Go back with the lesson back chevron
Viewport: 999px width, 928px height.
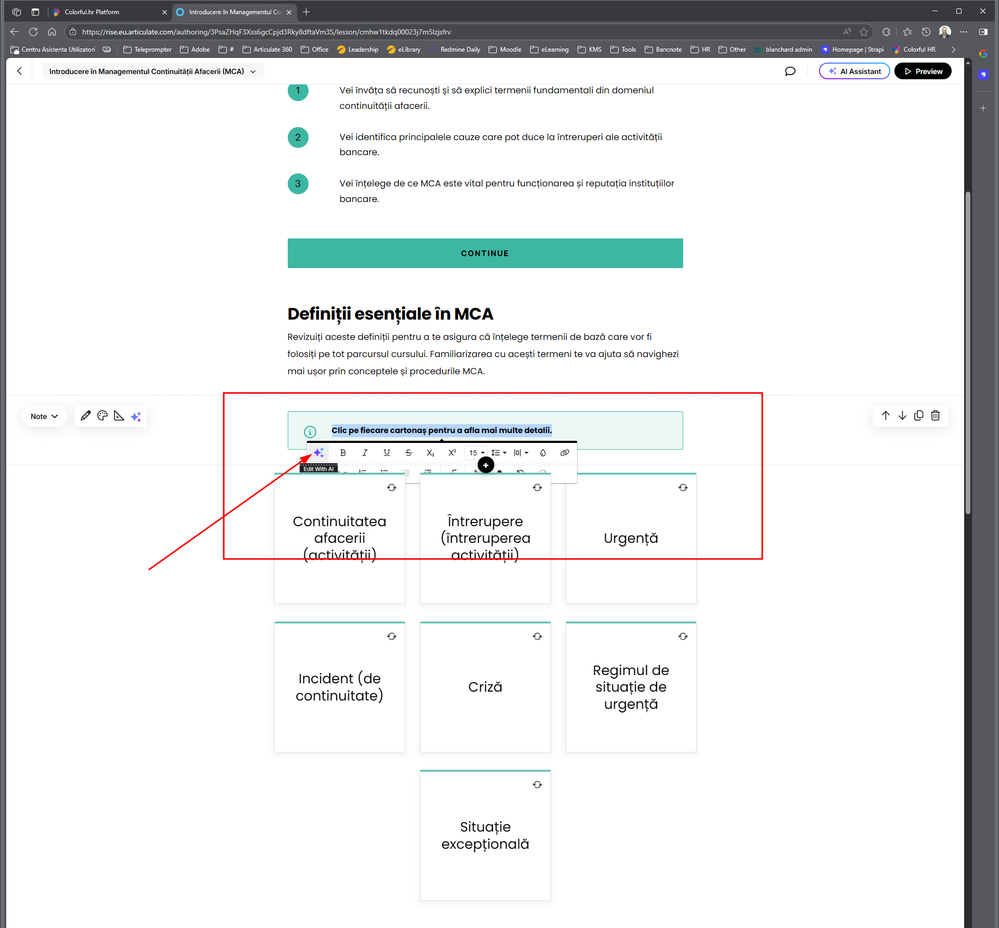click(x=20, y=71)
